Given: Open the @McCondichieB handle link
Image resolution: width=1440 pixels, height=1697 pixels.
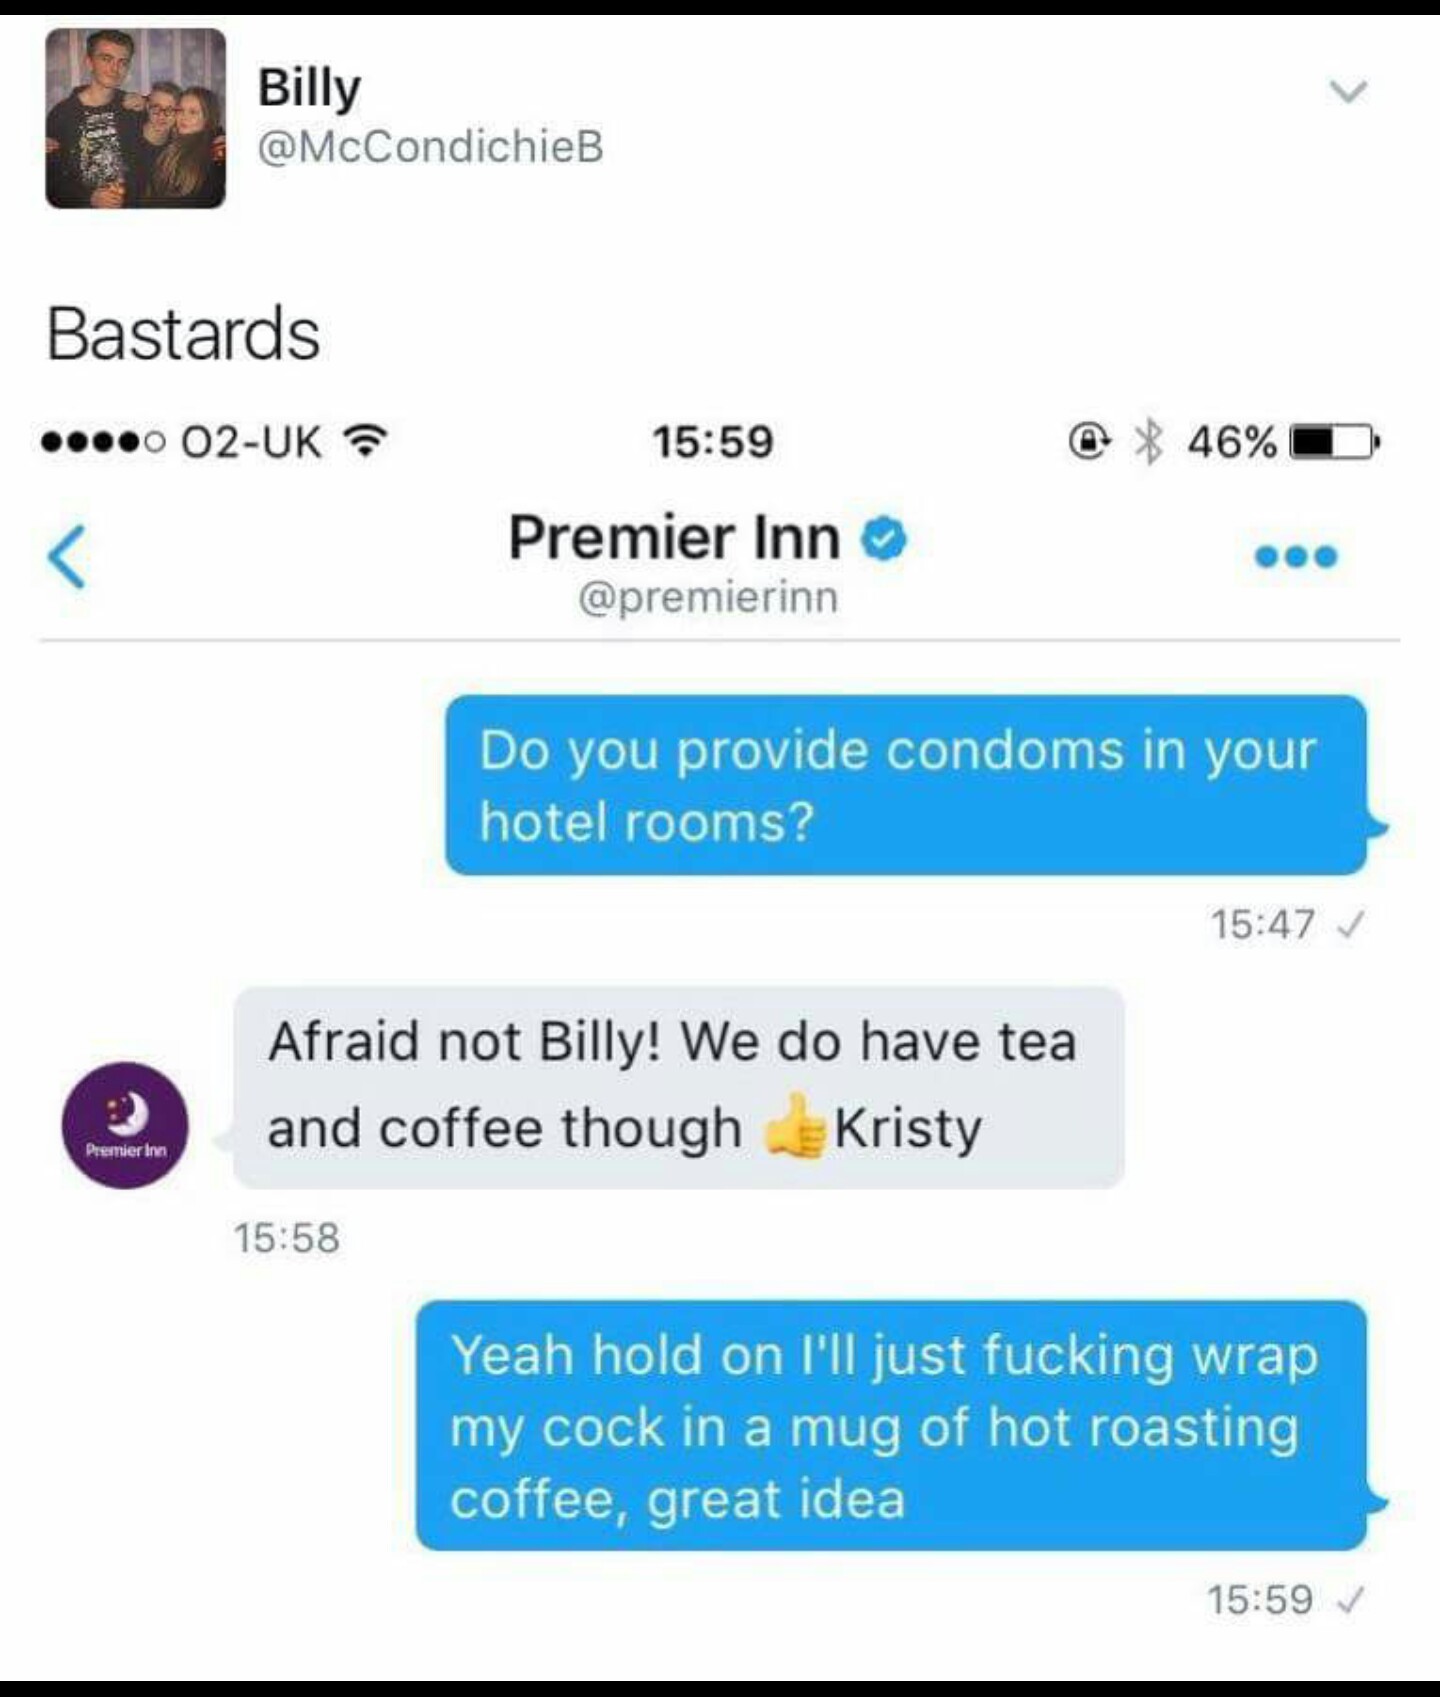Looking at the screenshot, I should pyautogui.click(x=431, y=147).
